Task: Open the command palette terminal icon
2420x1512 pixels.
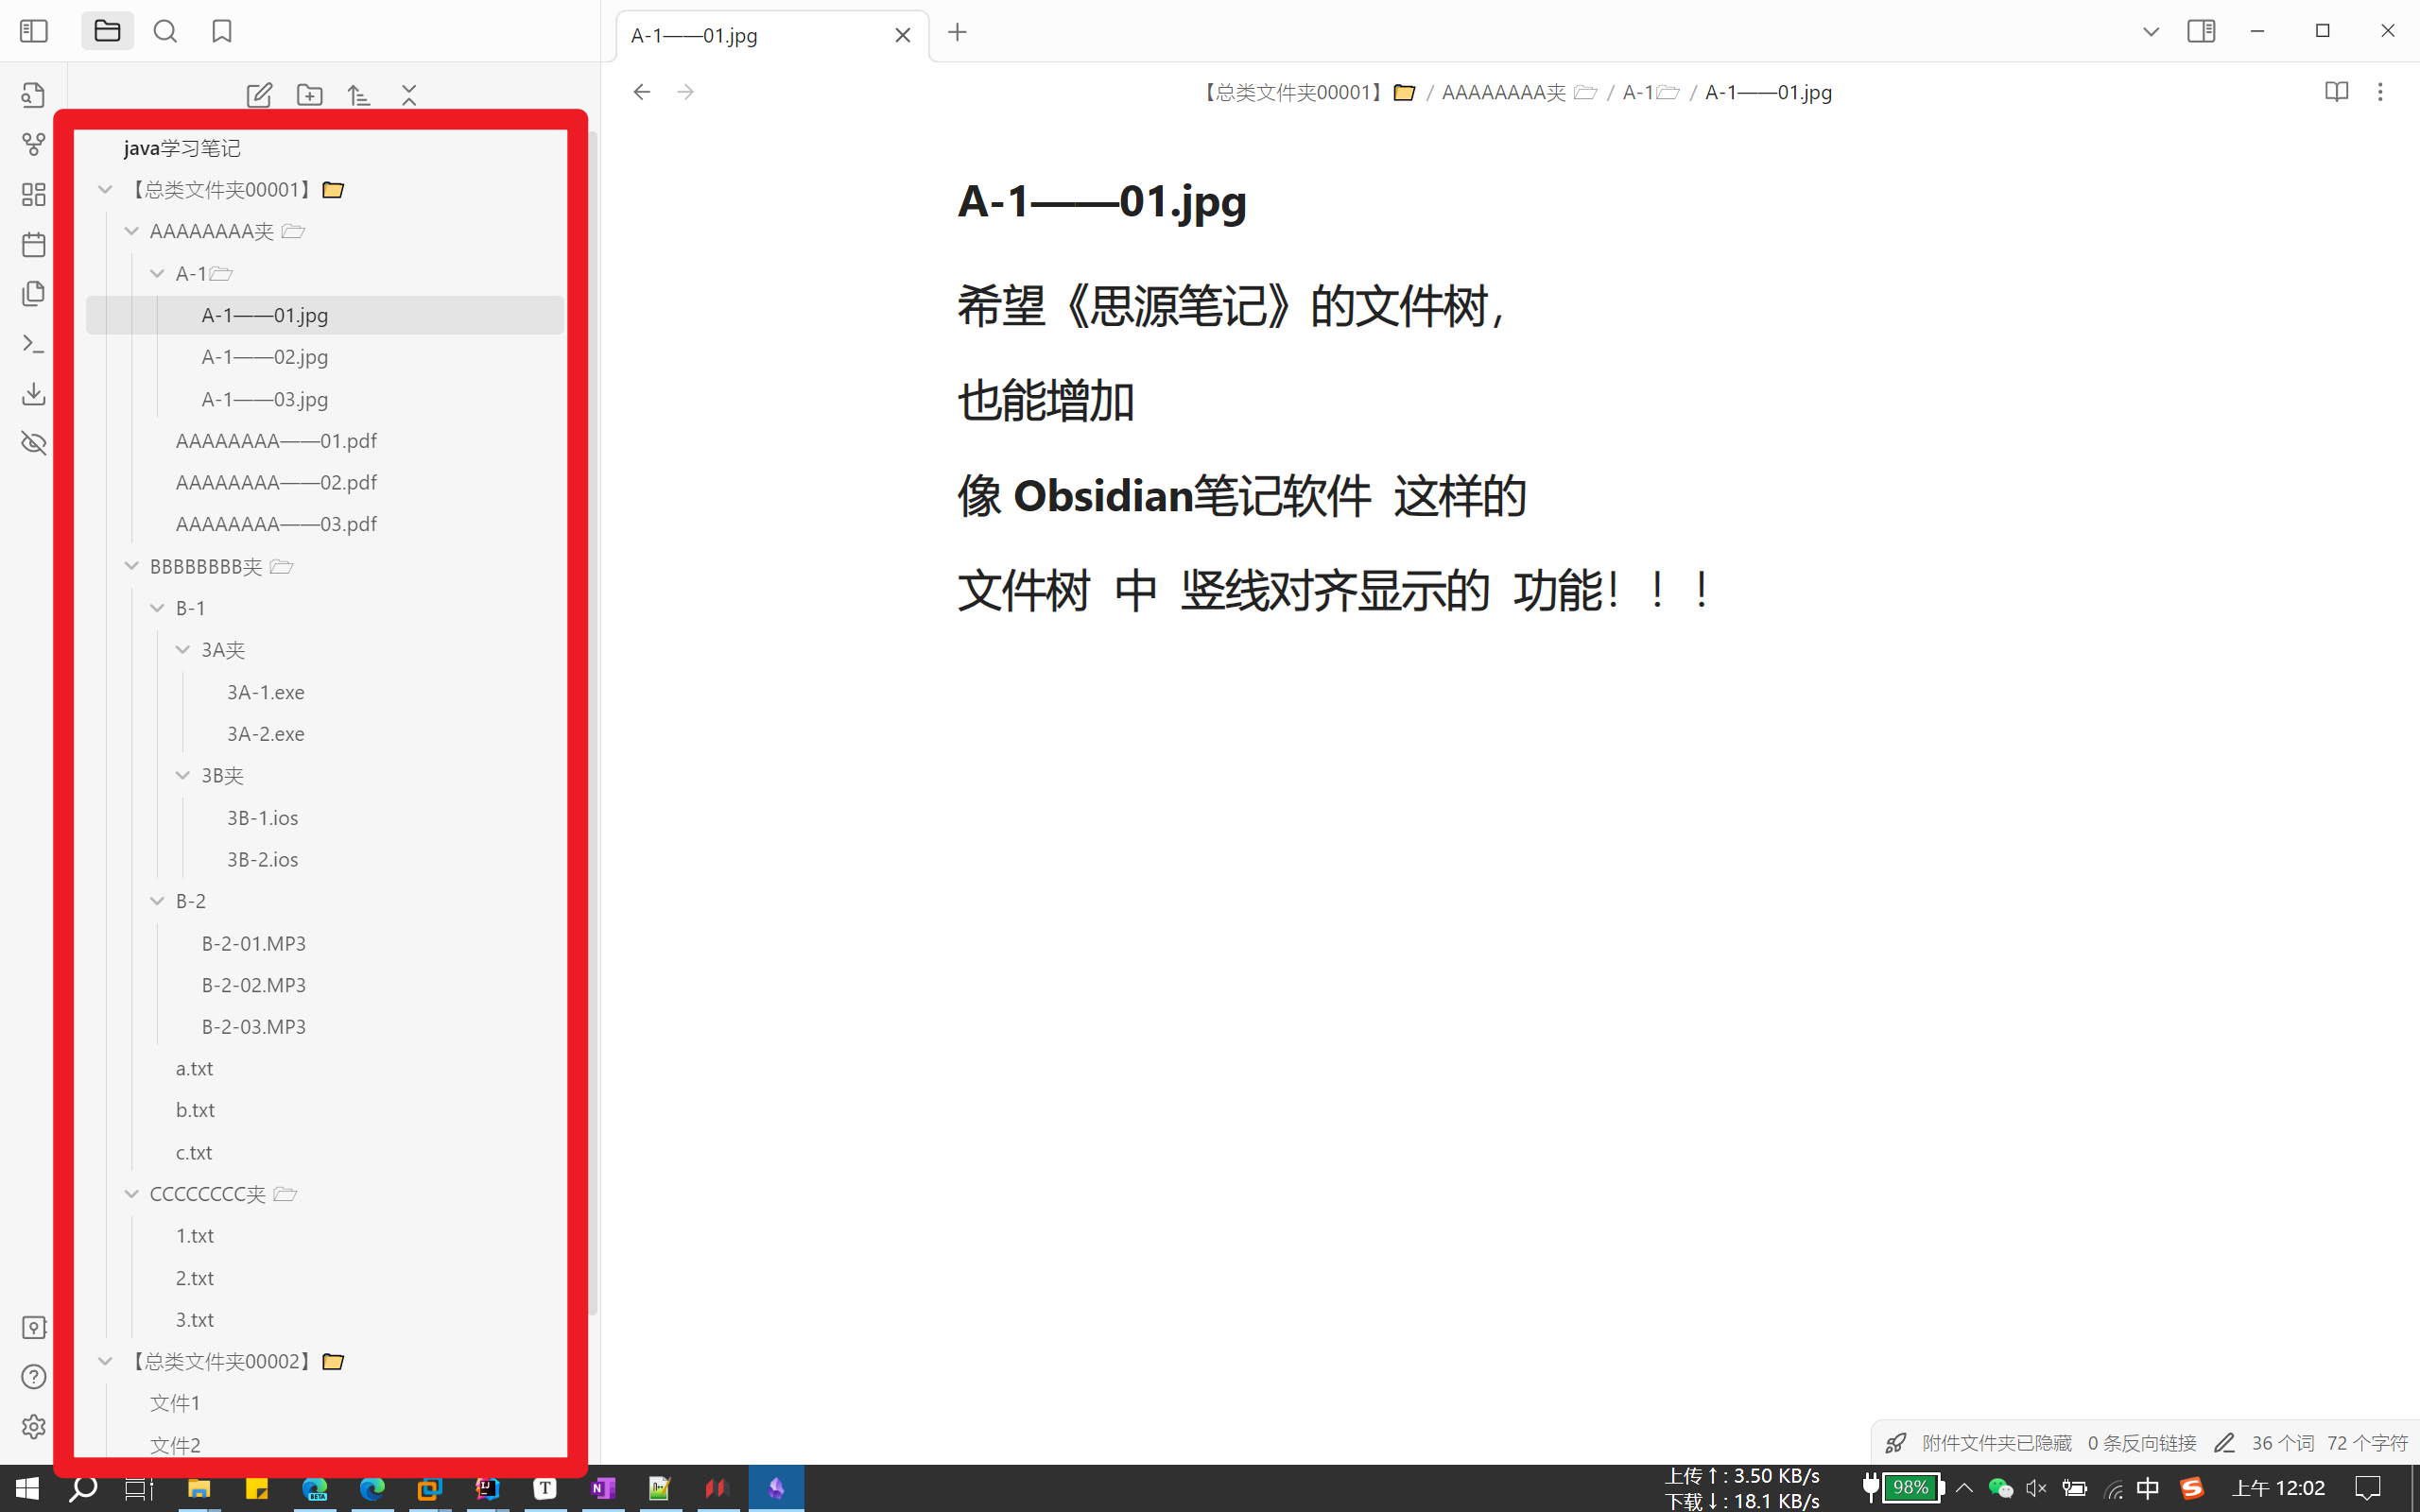Action: click(x=33, y=344)
